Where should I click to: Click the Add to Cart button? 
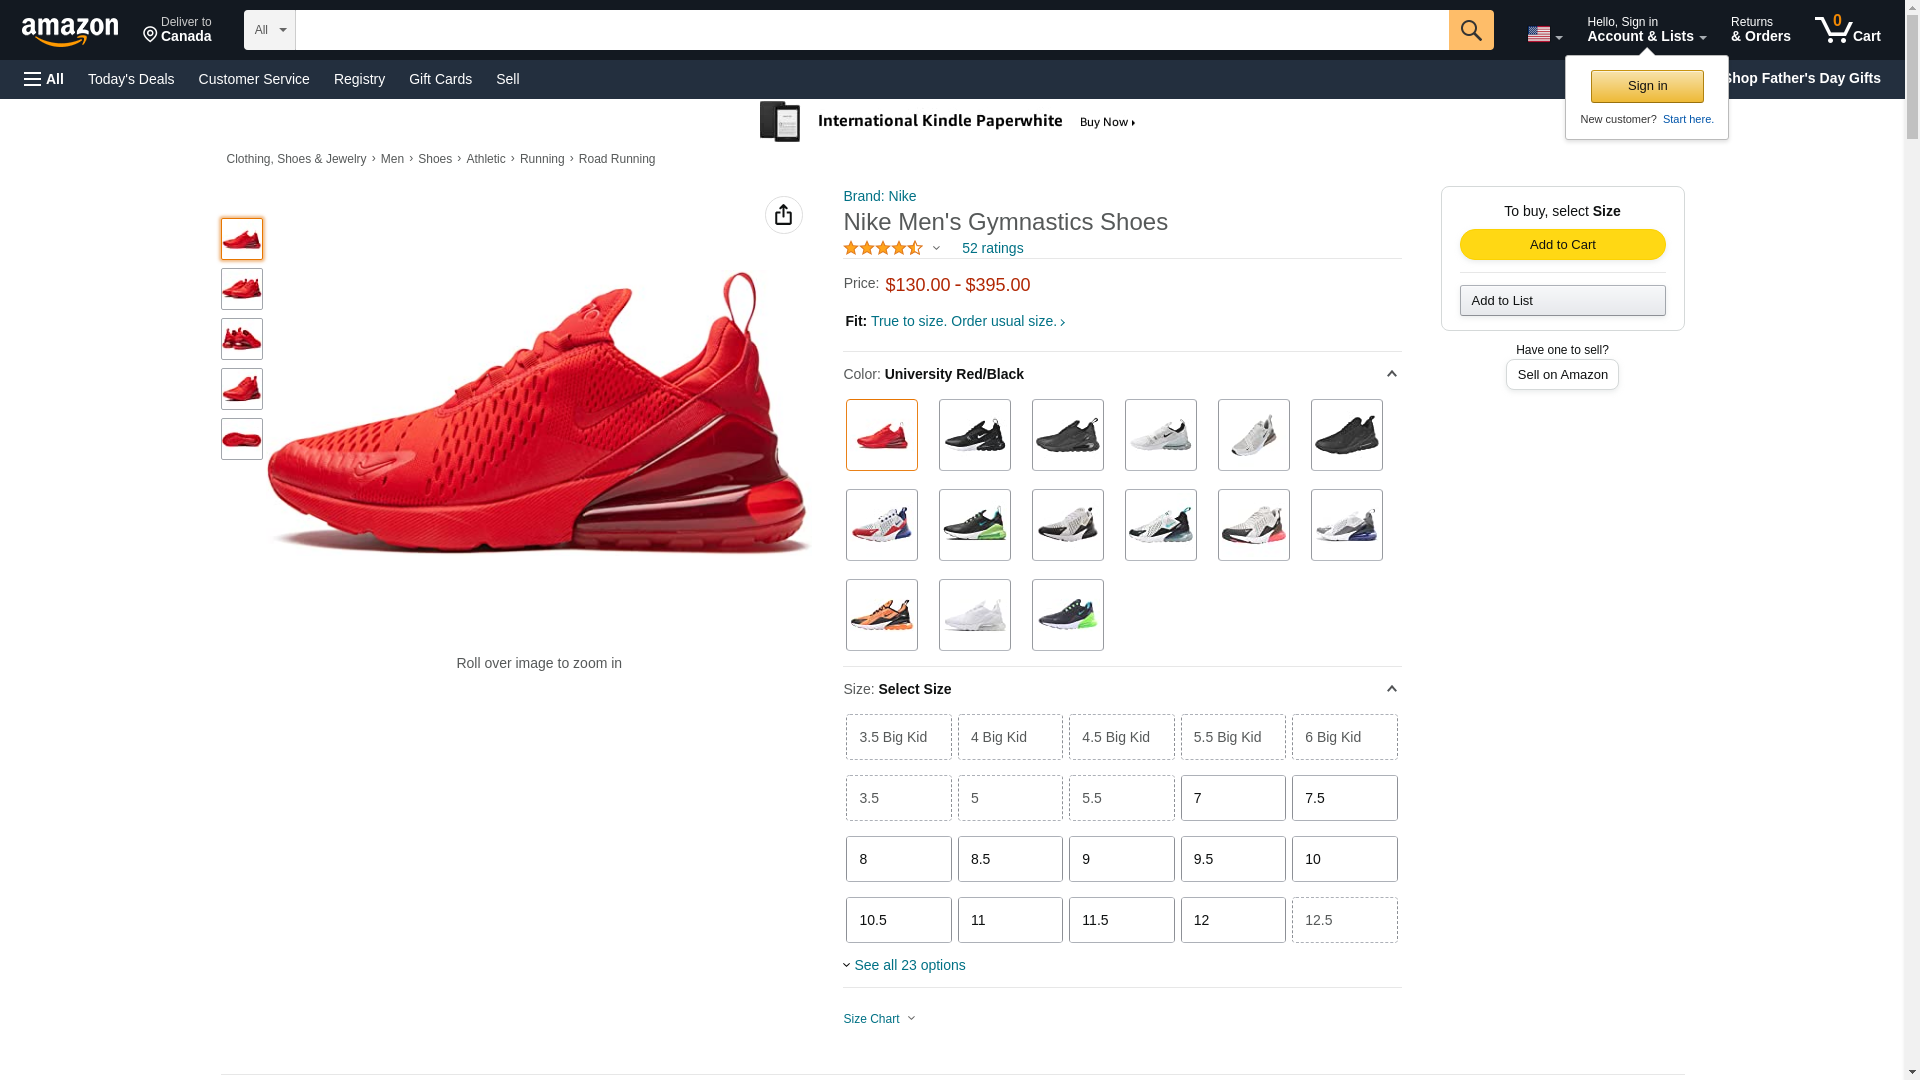tap(1561, 245)
